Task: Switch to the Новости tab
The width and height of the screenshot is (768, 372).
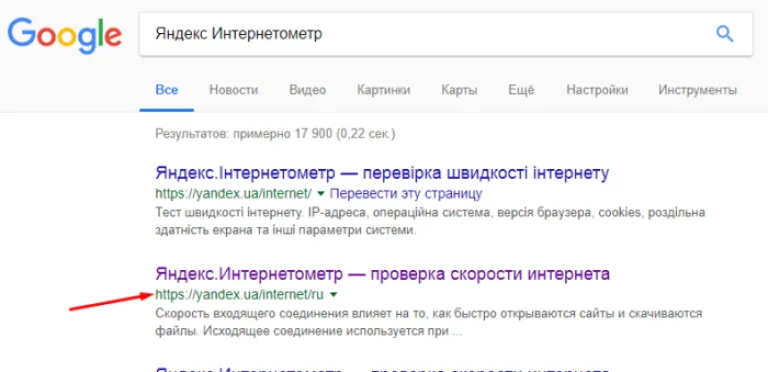Action: [x=234, y=90]
